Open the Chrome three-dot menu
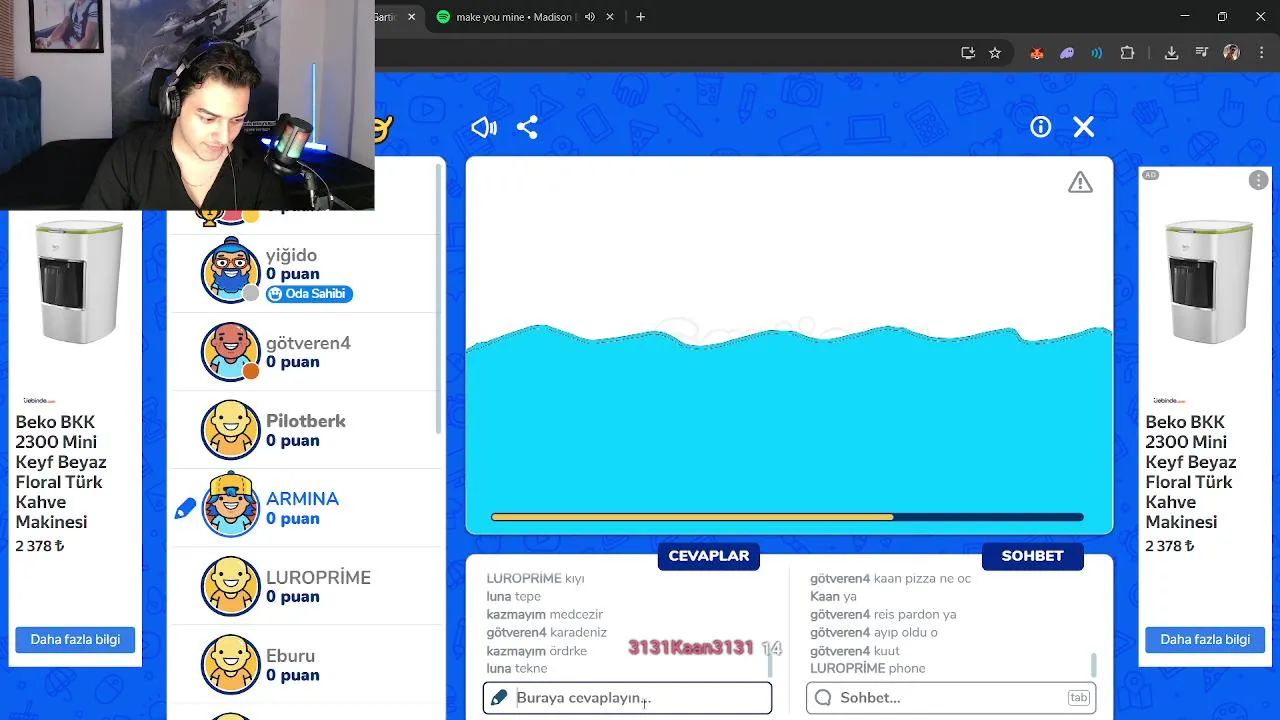Image resolution: width=1280 pixels, height=720 pixels. tap(1260, 53)
